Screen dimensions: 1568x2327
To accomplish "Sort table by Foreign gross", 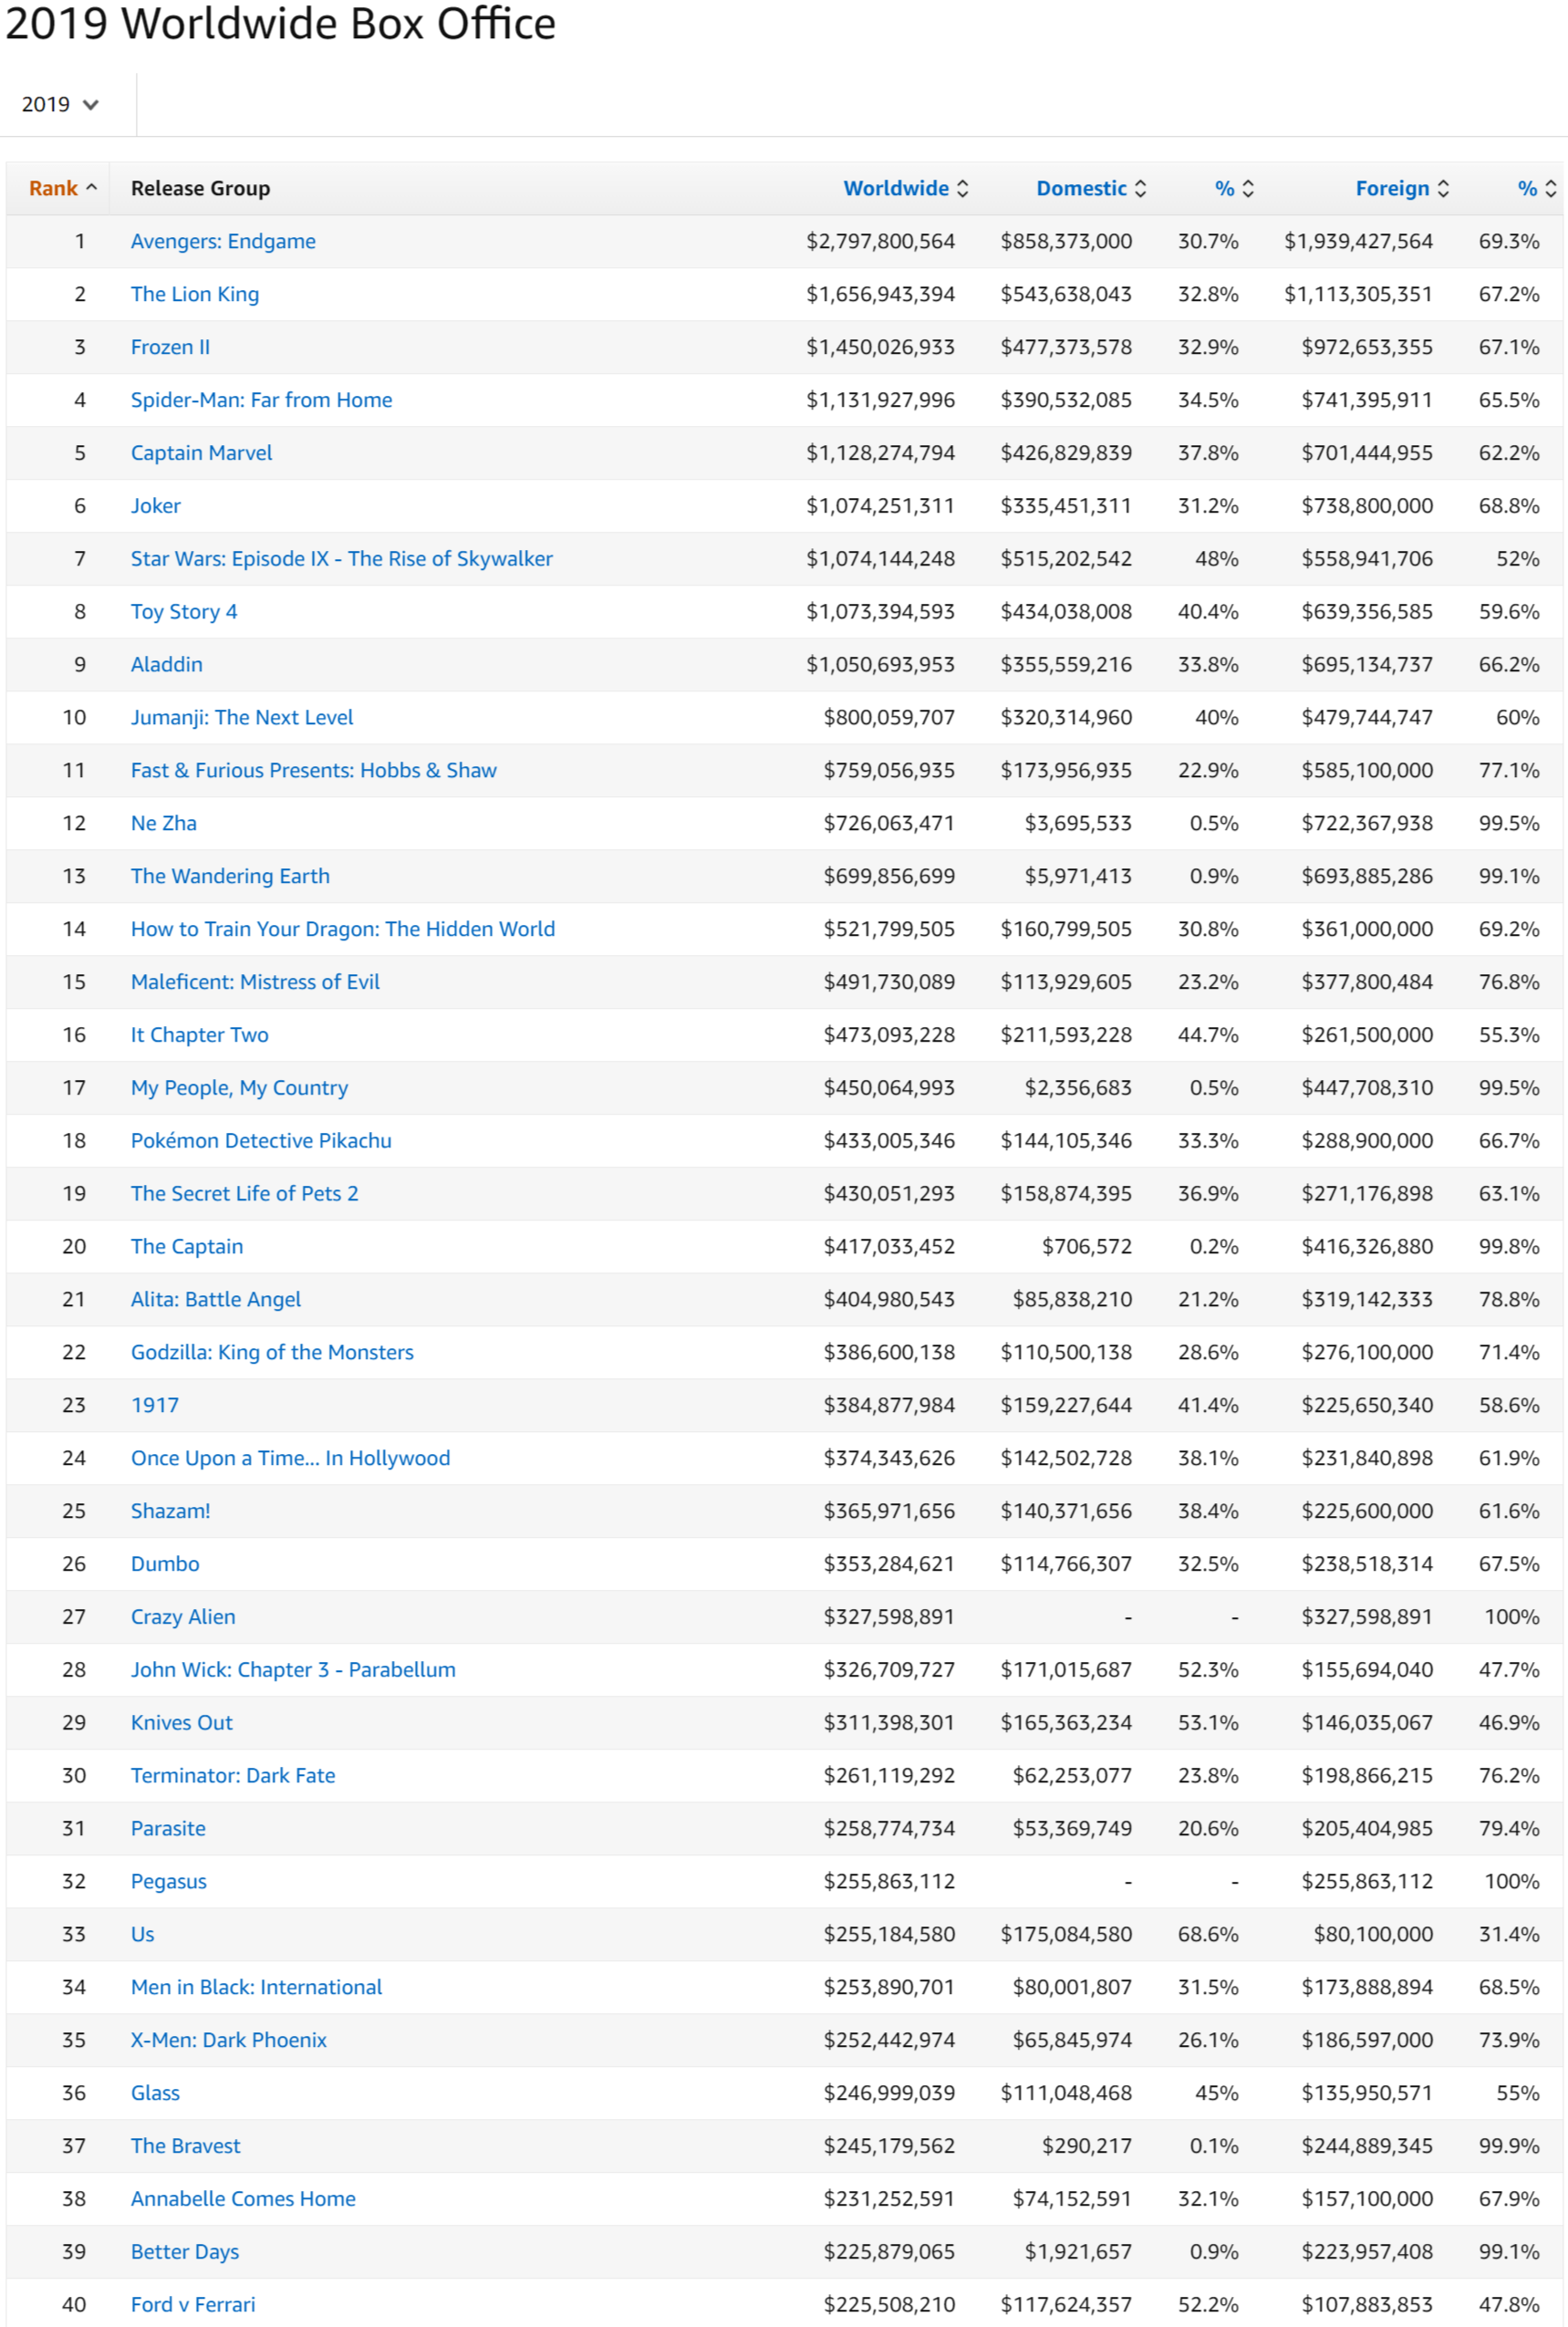I will 1402,188.
